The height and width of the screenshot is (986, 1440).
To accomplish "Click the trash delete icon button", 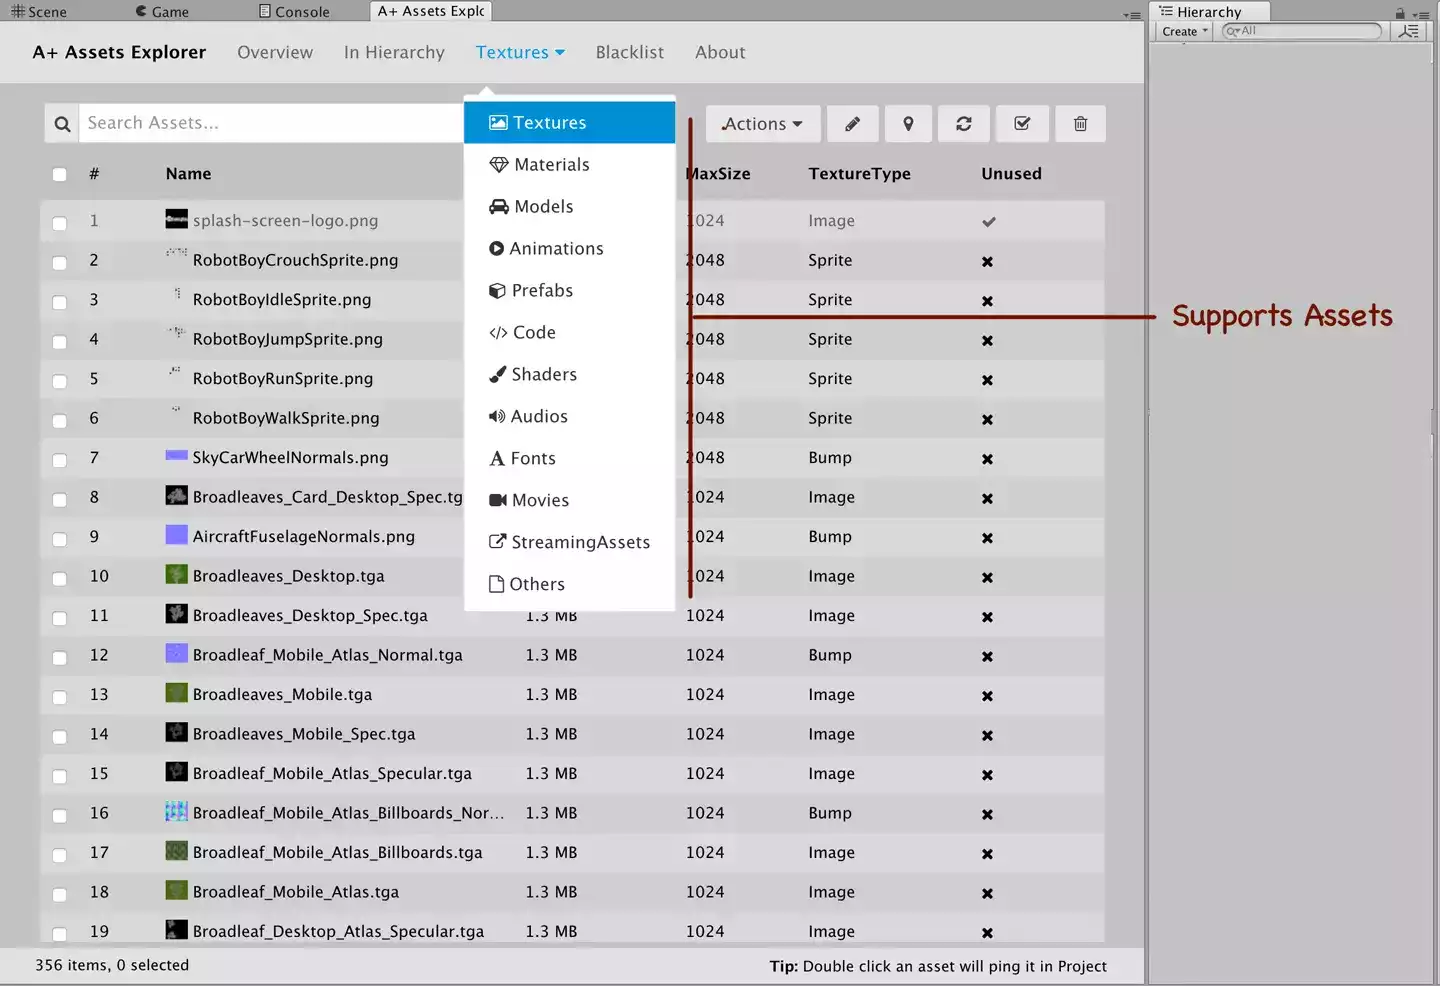I will pyautogui.click(x=1080, y=124).
